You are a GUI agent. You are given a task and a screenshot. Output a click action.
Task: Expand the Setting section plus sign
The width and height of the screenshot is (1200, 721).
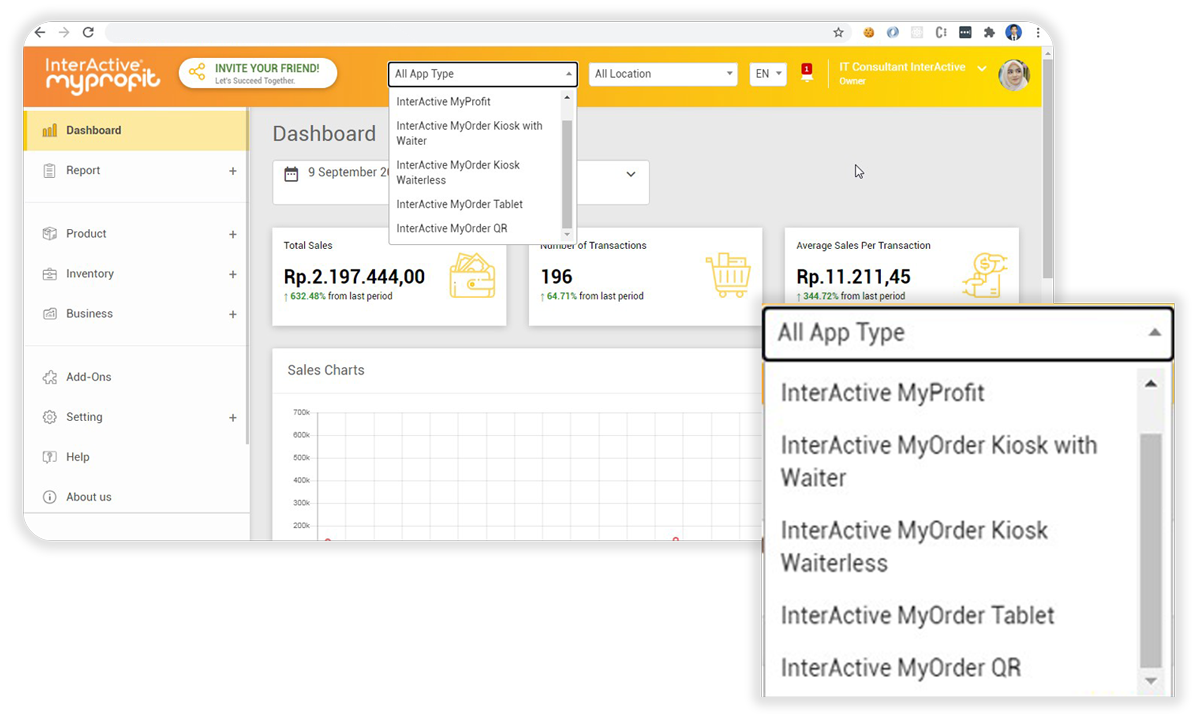pos(233,417)
